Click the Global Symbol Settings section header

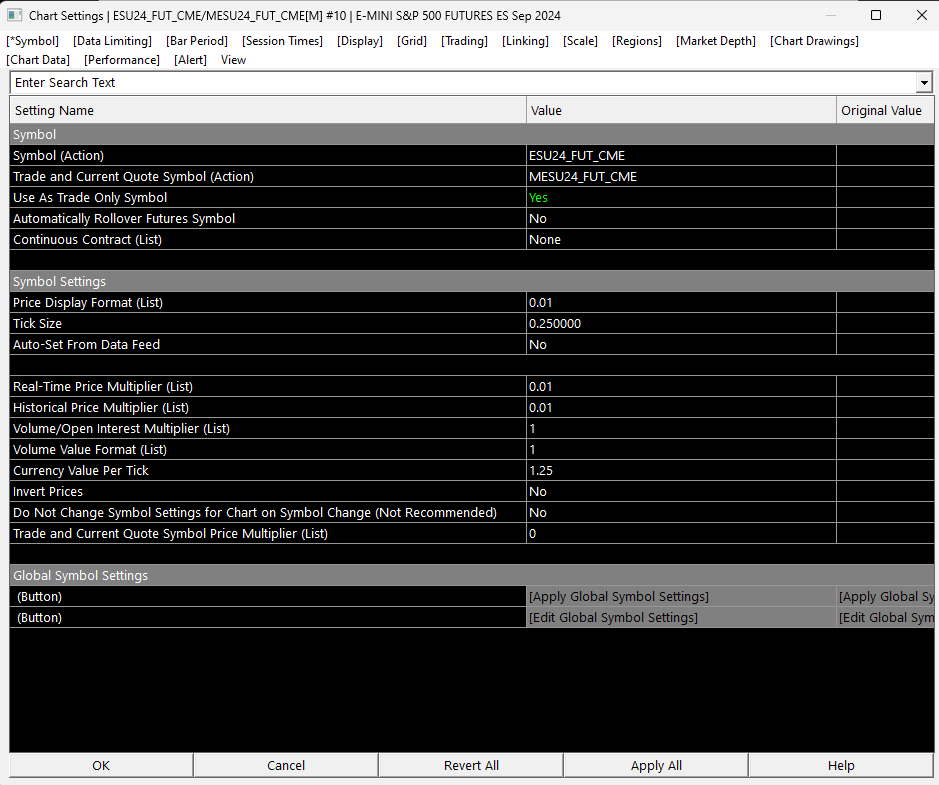471,575
